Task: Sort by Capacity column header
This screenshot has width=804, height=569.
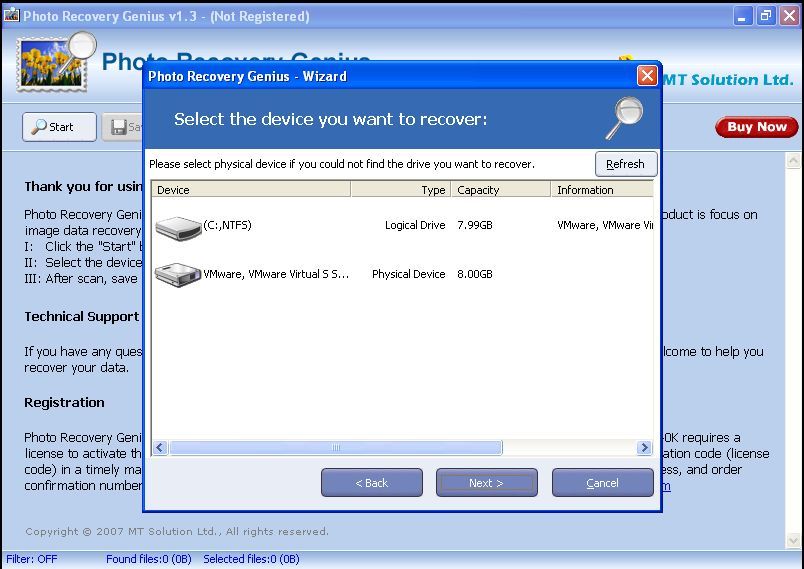Action: point(500,189)
